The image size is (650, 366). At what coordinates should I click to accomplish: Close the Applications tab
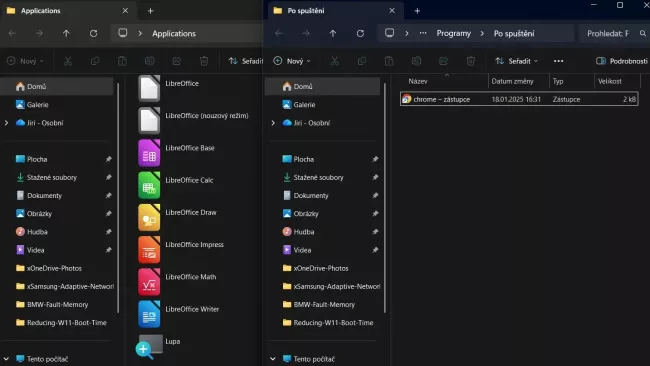[x=125, y=11]
